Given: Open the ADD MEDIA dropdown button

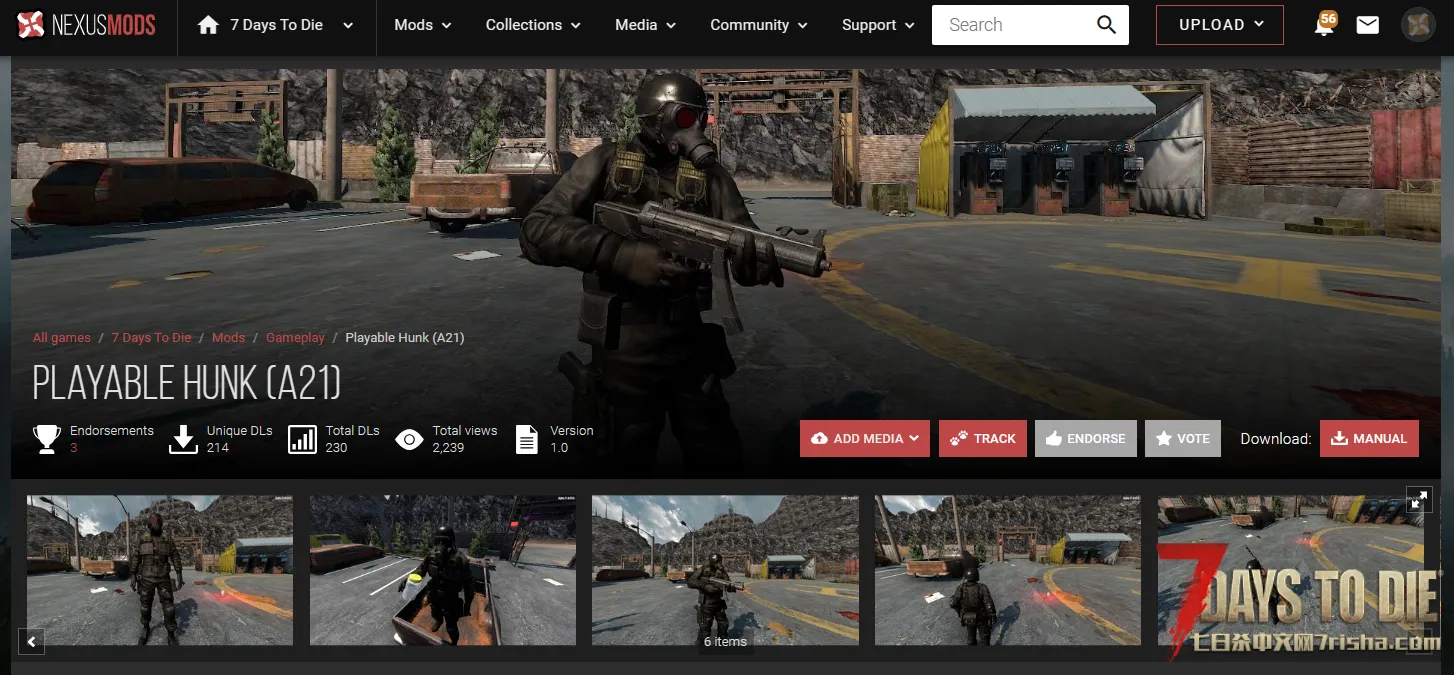Looking at the screenshot, I should click(865, 438).
